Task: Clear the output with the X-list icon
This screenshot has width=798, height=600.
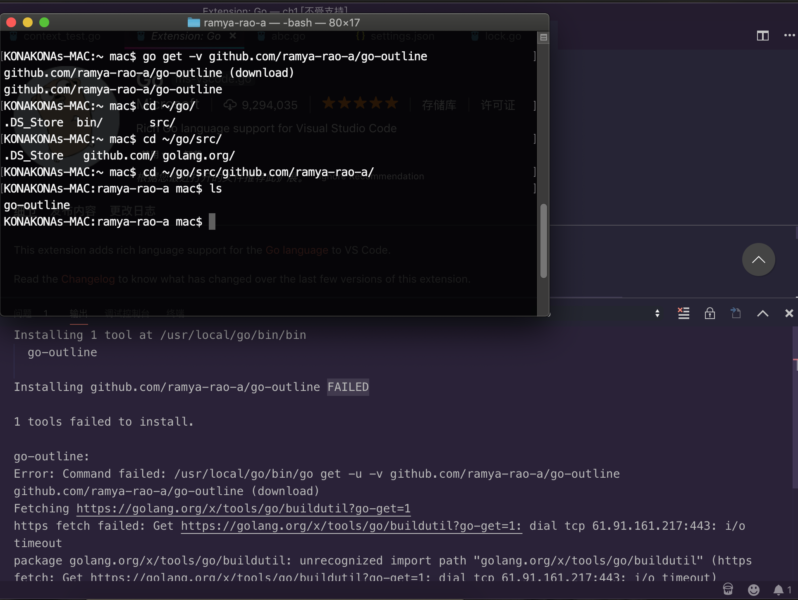Action: click(683, 313)
